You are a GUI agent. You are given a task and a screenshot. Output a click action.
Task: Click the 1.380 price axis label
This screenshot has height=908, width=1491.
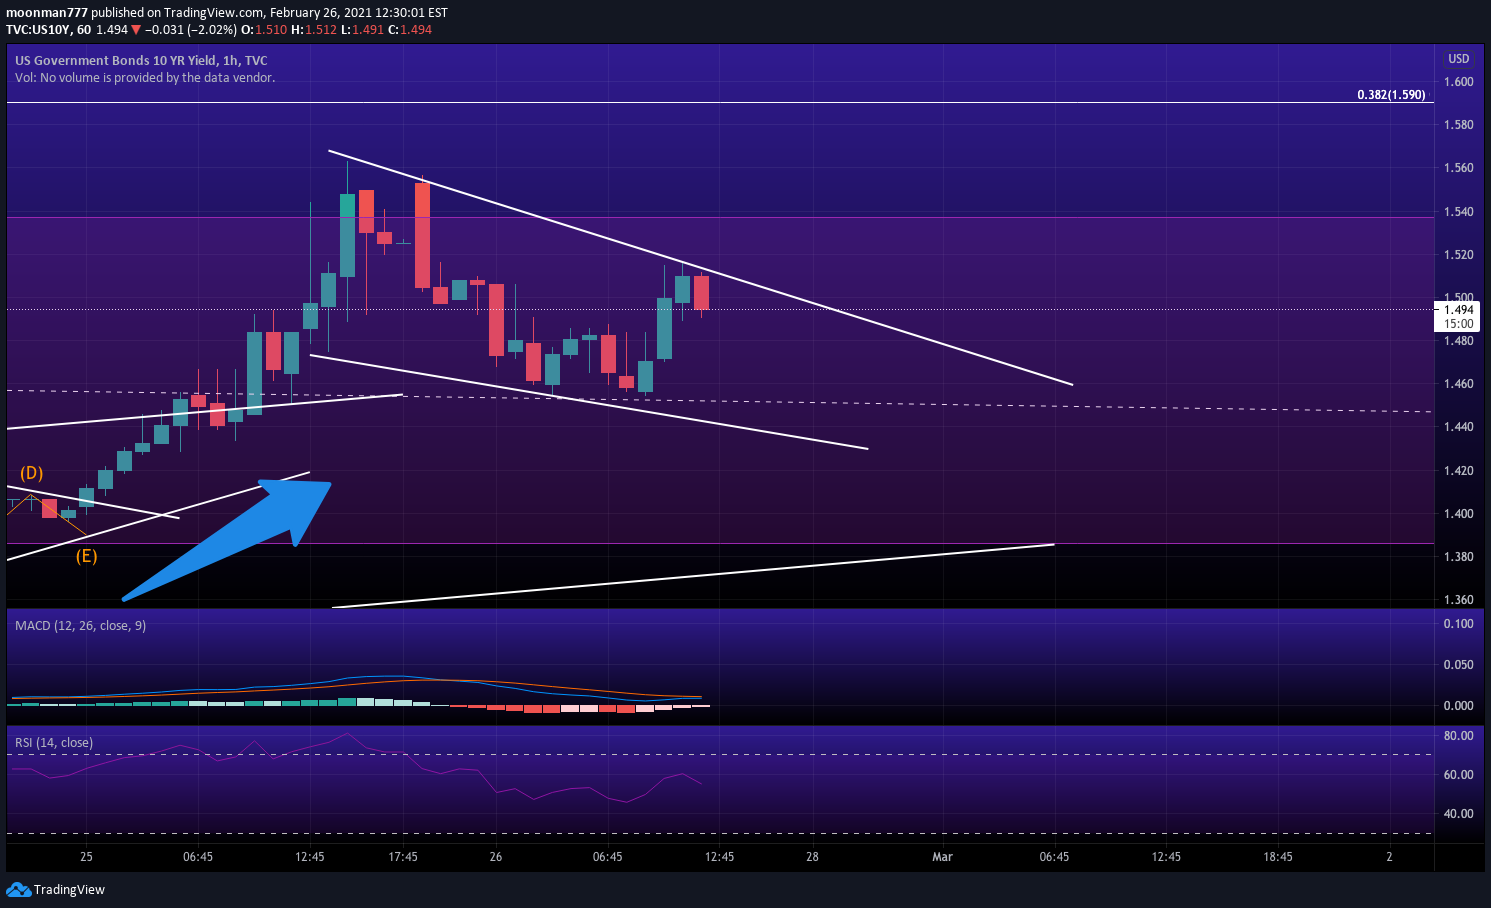1459,557
